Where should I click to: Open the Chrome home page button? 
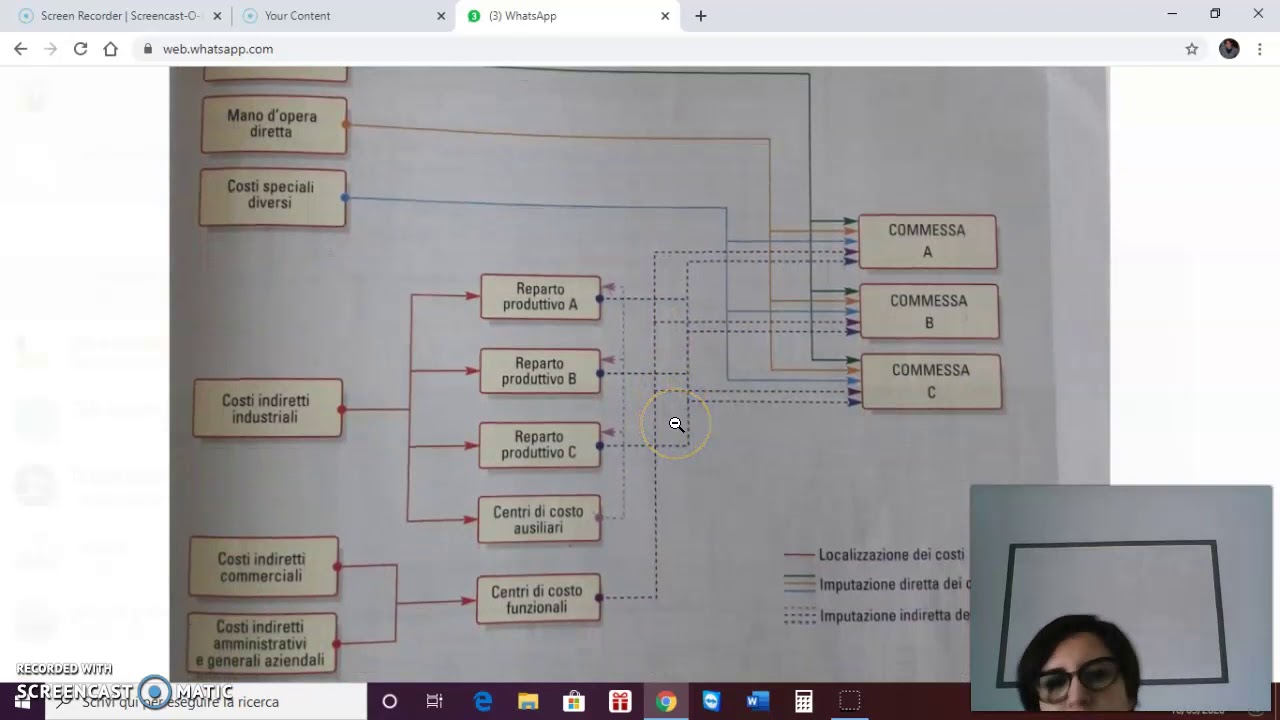click(x=110, y=49)
